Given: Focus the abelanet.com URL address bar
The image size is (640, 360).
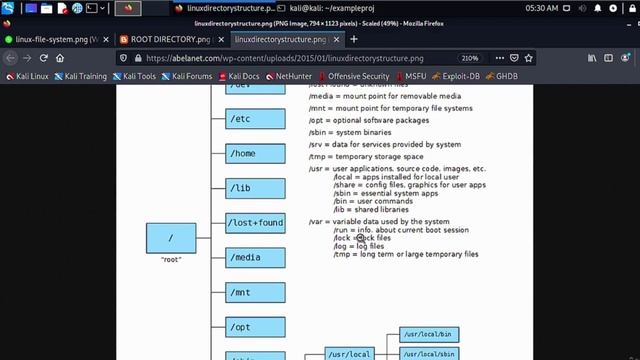Looking at the screenshot, I should click(285, 58).
